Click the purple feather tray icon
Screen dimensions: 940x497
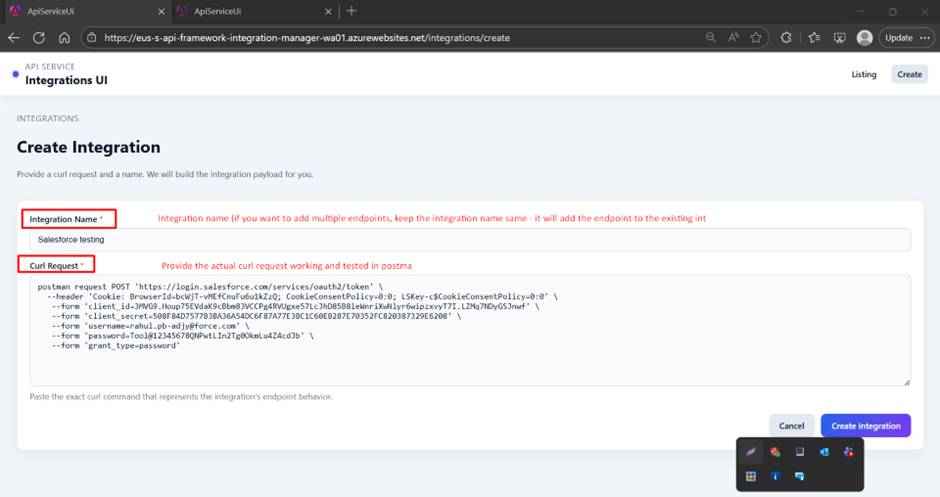click(x=751, y=452)
